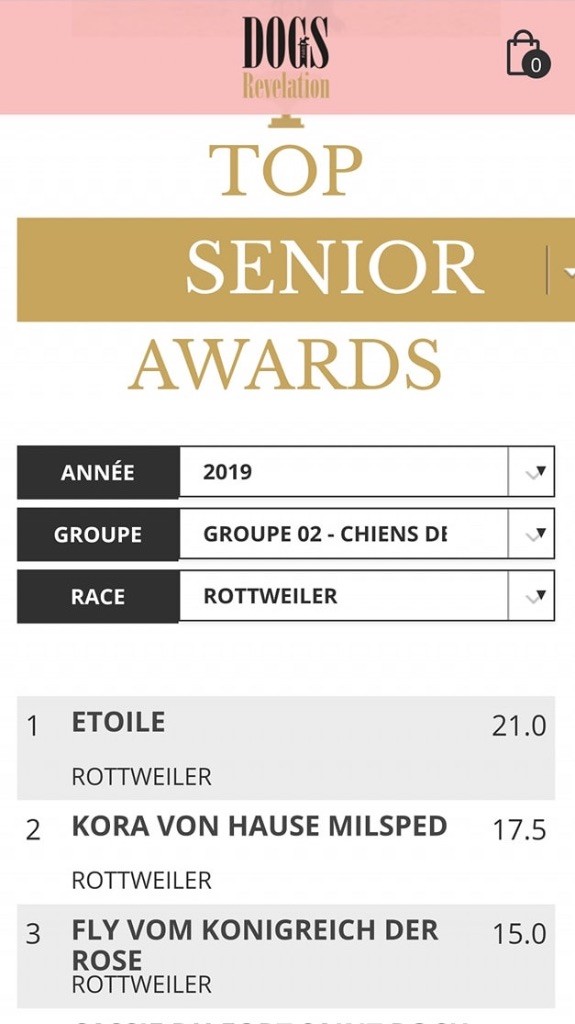Click the 15.0 score for Fly

[x=519, y=934]
